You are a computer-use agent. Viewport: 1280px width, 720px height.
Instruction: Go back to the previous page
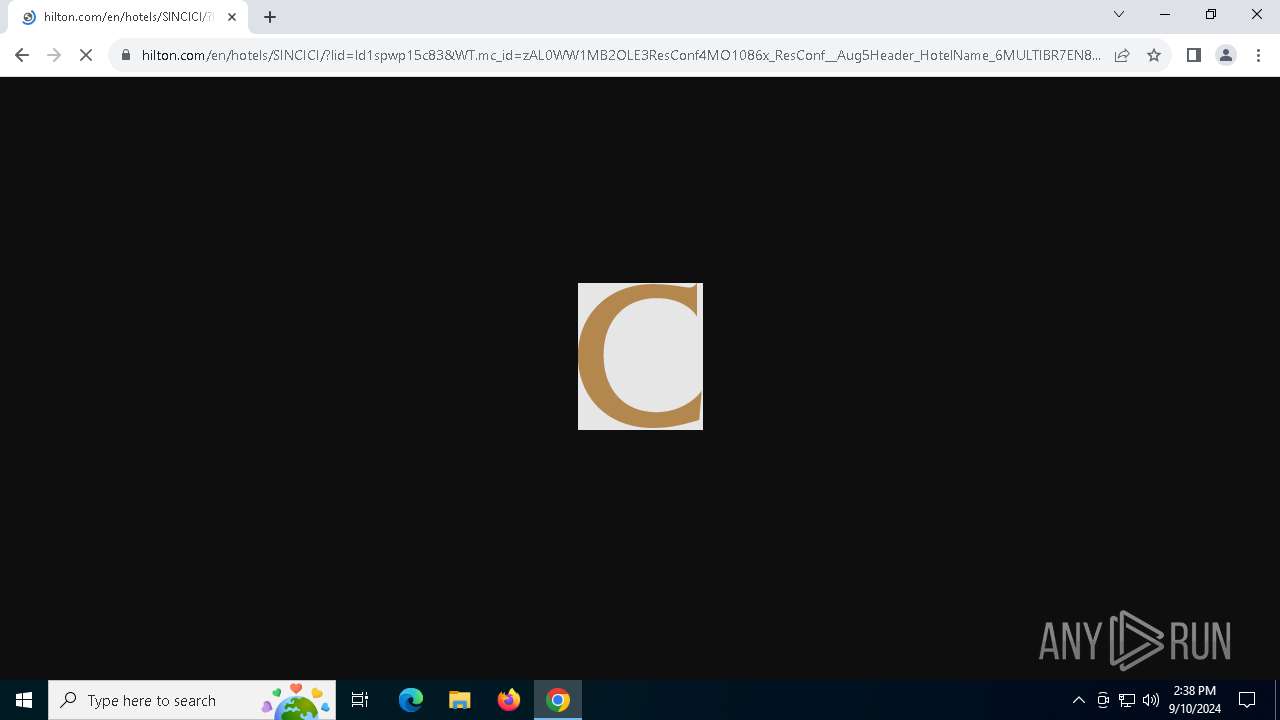[22, 55]
